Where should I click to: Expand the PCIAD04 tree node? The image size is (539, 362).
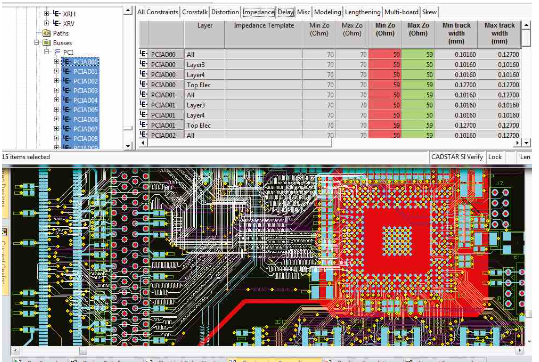(x=56, y=100)
